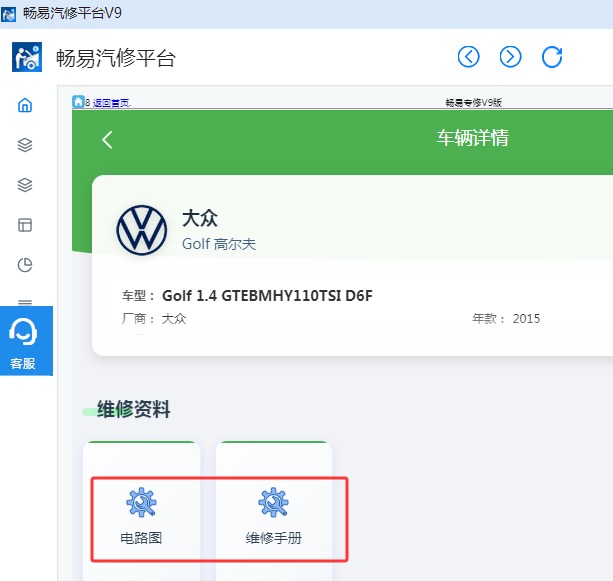Click the browser forward arrow icon
The height and width of the screenshot is (581, 613).
(x=510, y=57)
